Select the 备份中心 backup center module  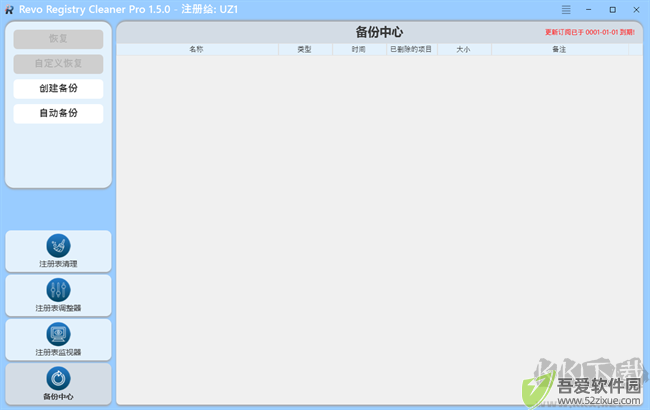[58, 384]
